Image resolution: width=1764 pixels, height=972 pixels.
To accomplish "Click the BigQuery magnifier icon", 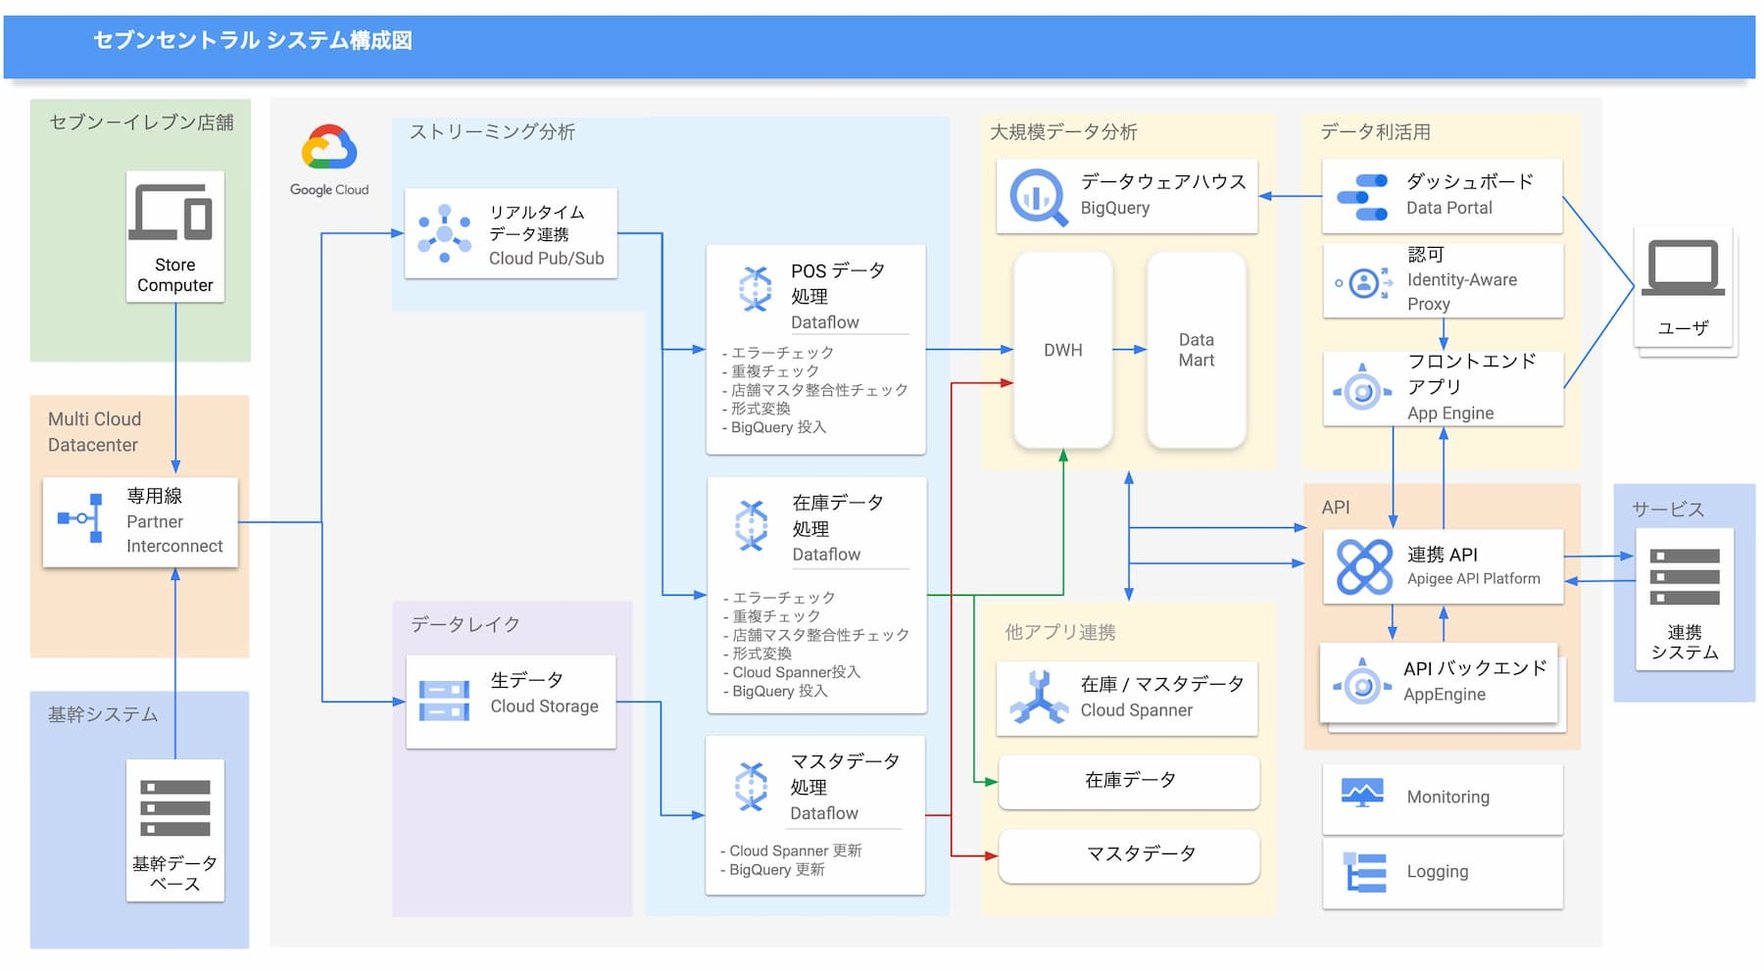I will pyautogui.click(x=1038, y=197).
